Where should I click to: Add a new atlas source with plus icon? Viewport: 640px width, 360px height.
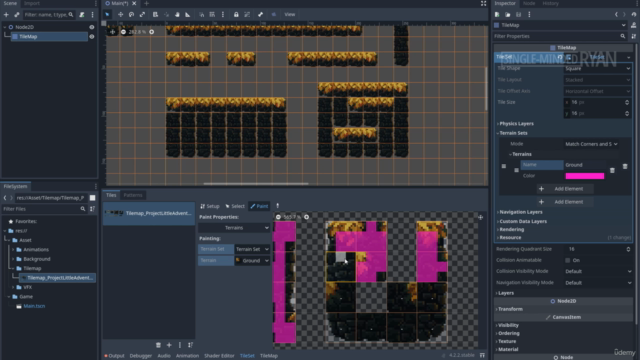pos(169,345)
